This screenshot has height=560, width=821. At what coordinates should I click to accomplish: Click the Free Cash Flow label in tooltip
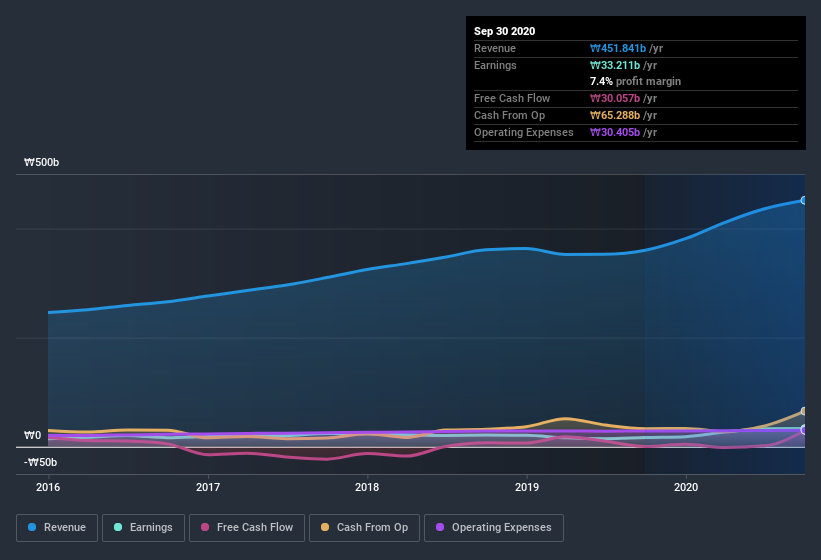[512, 98]
